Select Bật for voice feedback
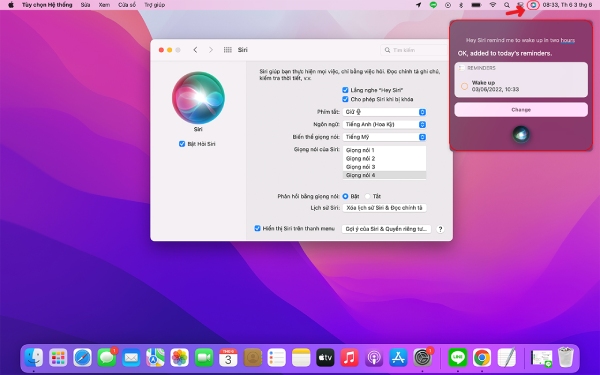The width and height of the screenshot is (600, 375). point(345,196)
